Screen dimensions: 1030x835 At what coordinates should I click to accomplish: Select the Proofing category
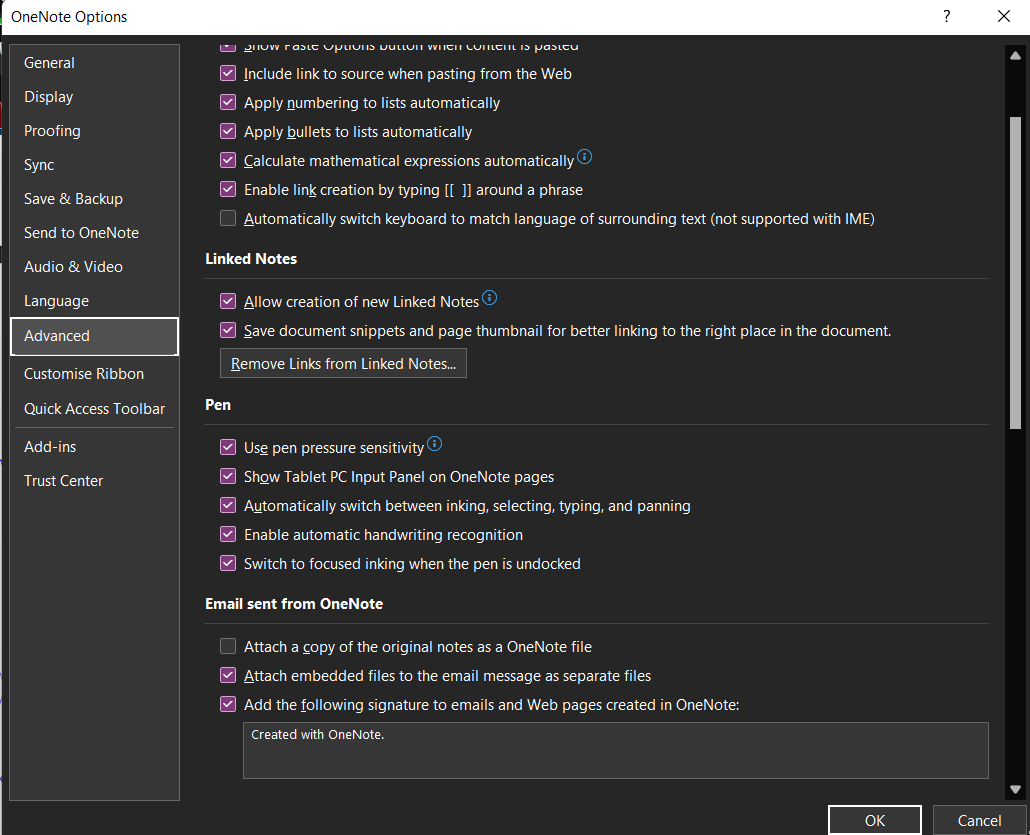coord(95,131)
